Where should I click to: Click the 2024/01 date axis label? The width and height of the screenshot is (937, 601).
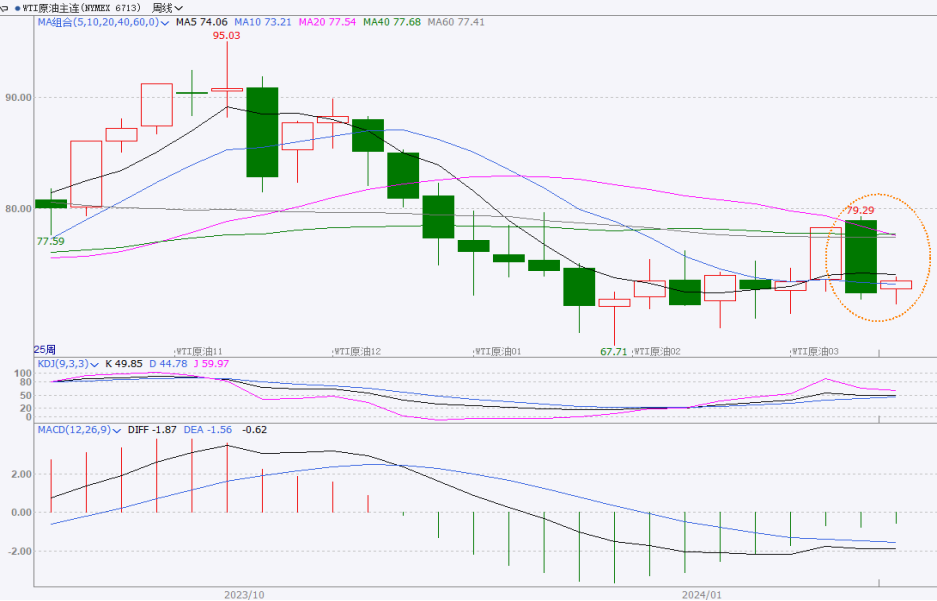tap(701, 593)
